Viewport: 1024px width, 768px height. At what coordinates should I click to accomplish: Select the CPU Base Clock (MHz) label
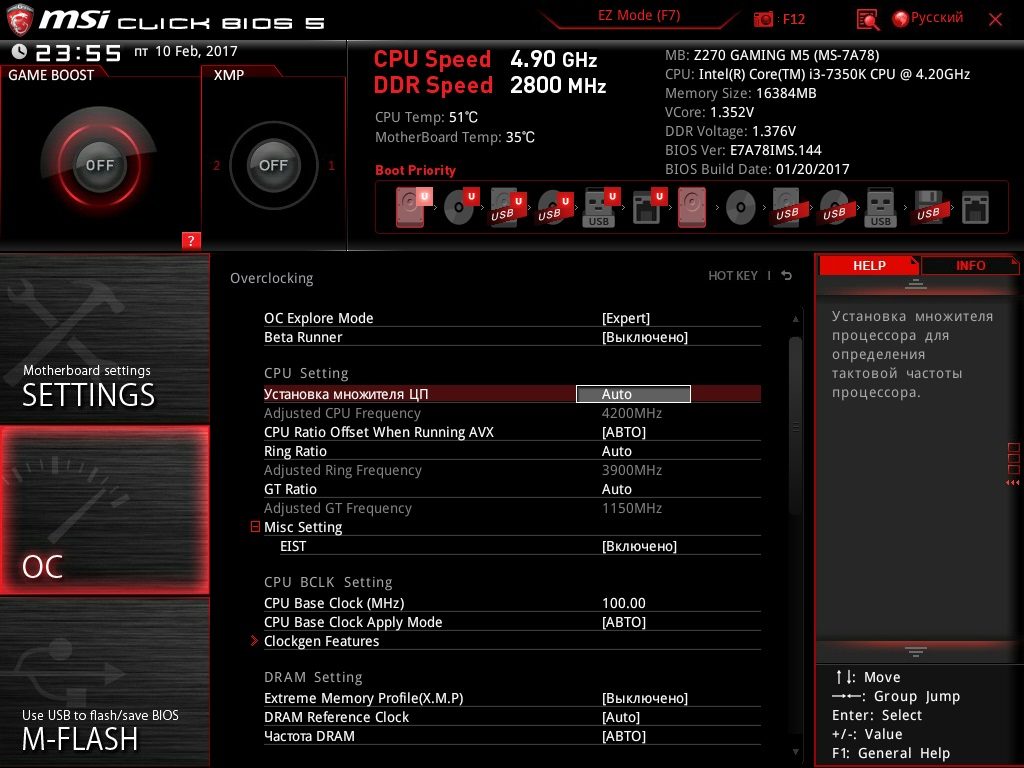point(334,603)
